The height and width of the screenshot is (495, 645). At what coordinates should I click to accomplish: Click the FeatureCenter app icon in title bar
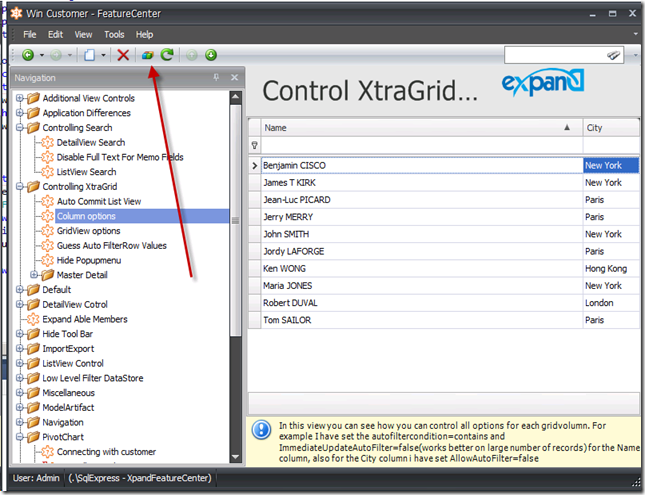pos(16,13)
